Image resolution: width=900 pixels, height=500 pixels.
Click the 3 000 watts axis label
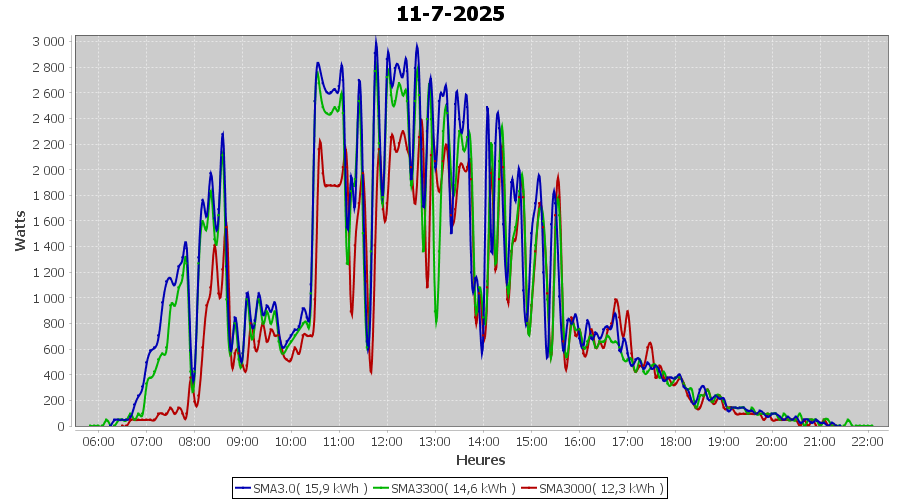[x=48, y=42]
